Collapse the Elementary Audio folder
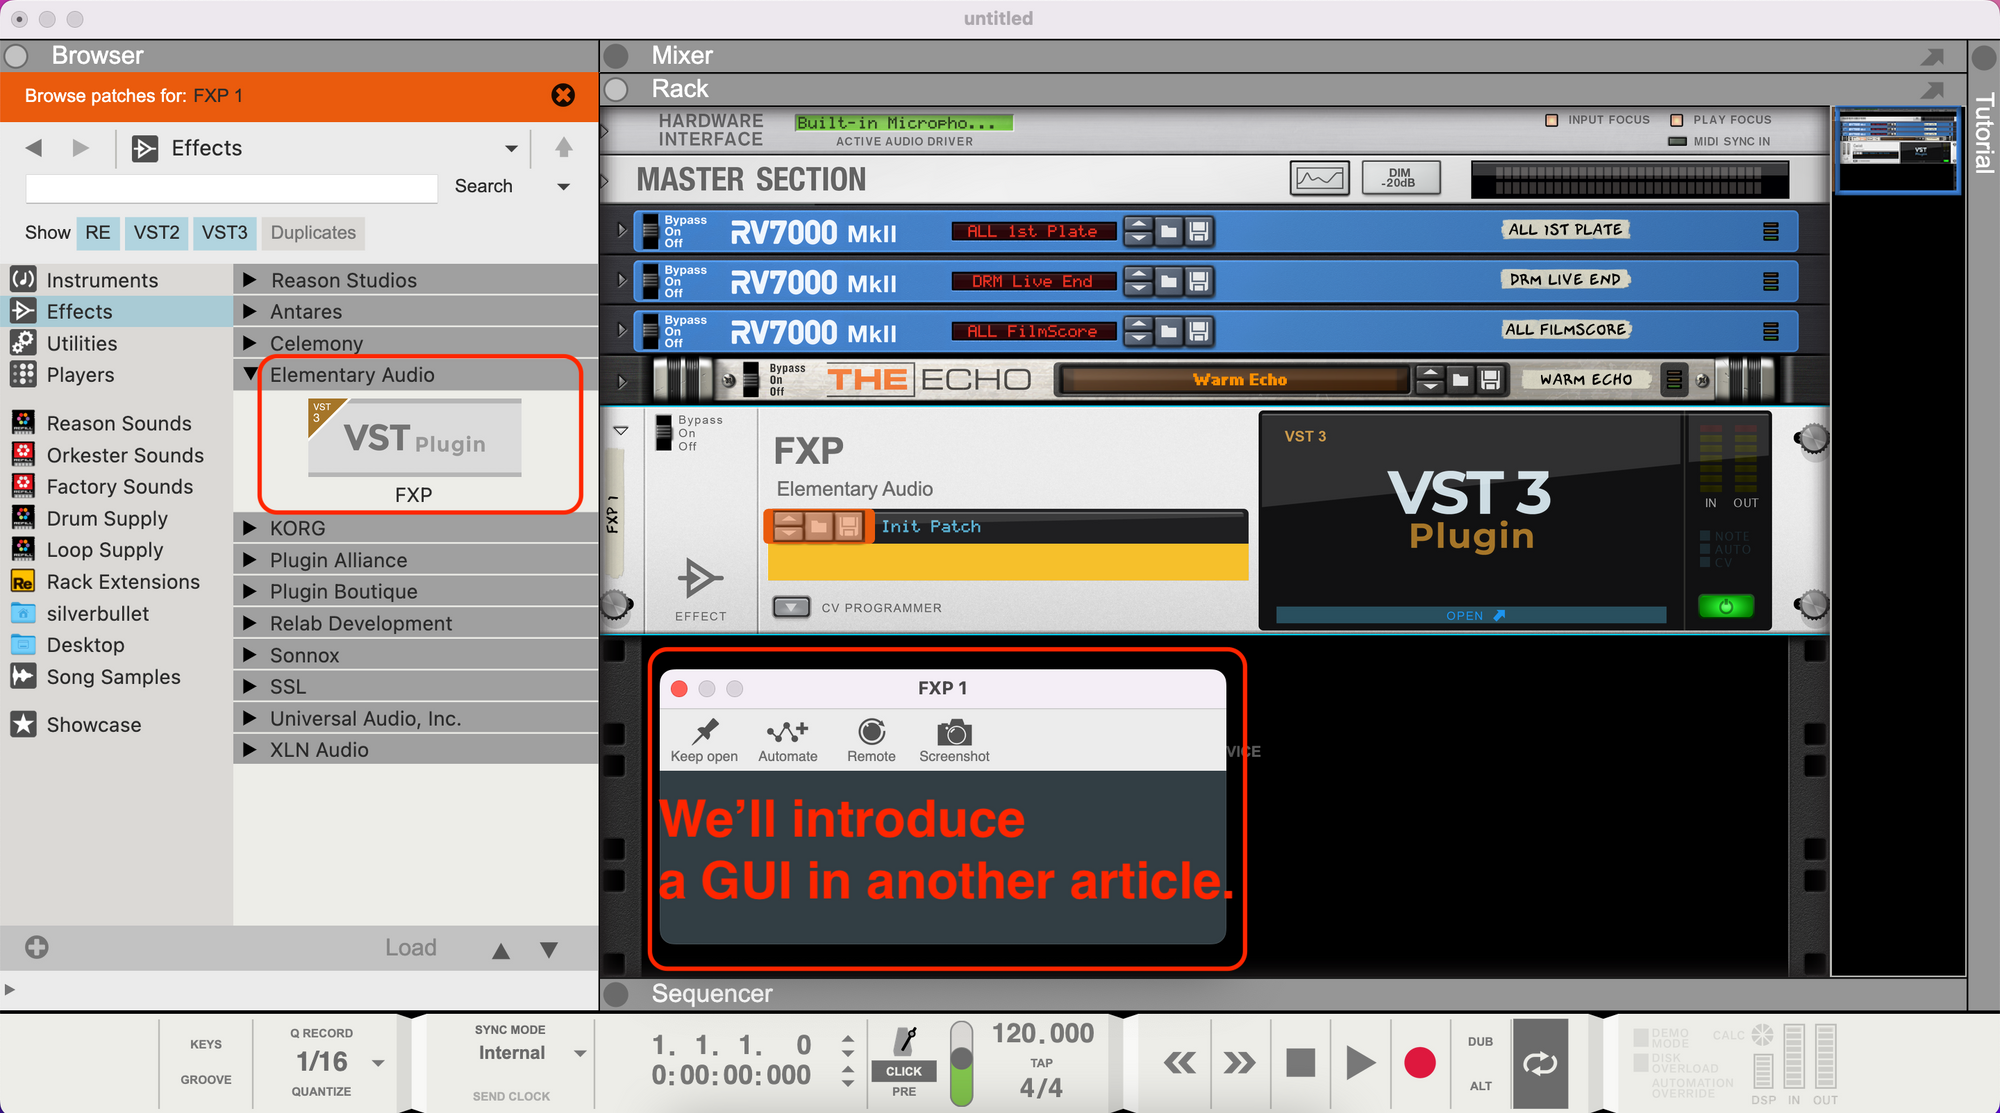2000x1113 pixels. pyautogui.click(x=249, y=375)
